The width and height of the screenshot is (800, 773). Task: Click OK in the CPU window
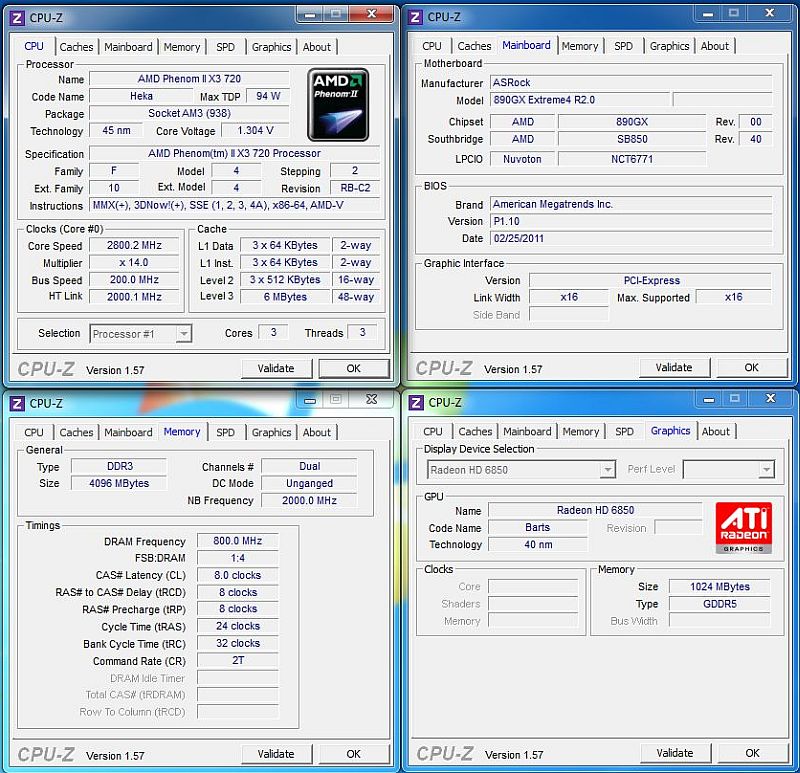pyautogui.click(x=354, y=368)
